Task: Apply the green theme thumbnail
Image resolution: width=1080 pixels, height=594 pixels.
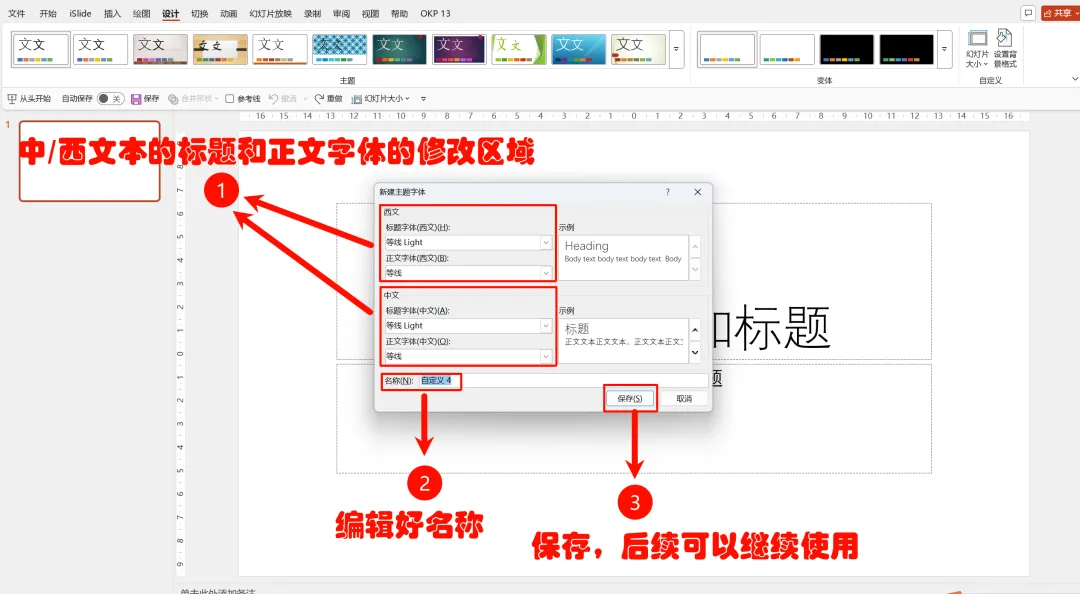Action: point(519,50)
